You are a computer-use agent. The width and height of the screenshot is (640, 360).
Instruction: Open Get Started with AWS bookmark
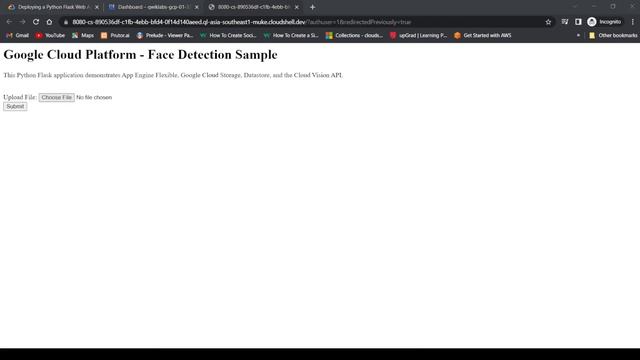click(483, 36)
